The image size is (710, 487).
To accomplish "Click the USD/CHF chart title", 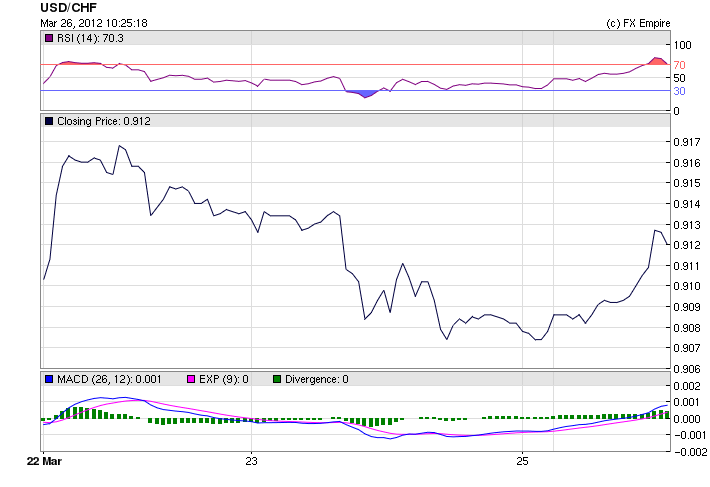I will tap(68, 8).
